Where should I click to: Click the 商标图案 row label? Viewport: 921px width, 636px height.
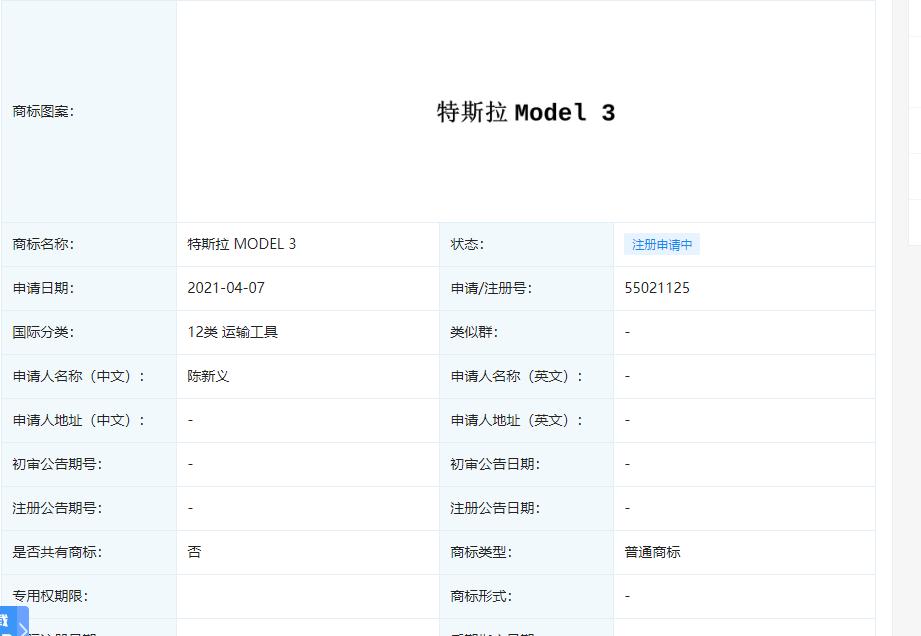pos(43,112)
